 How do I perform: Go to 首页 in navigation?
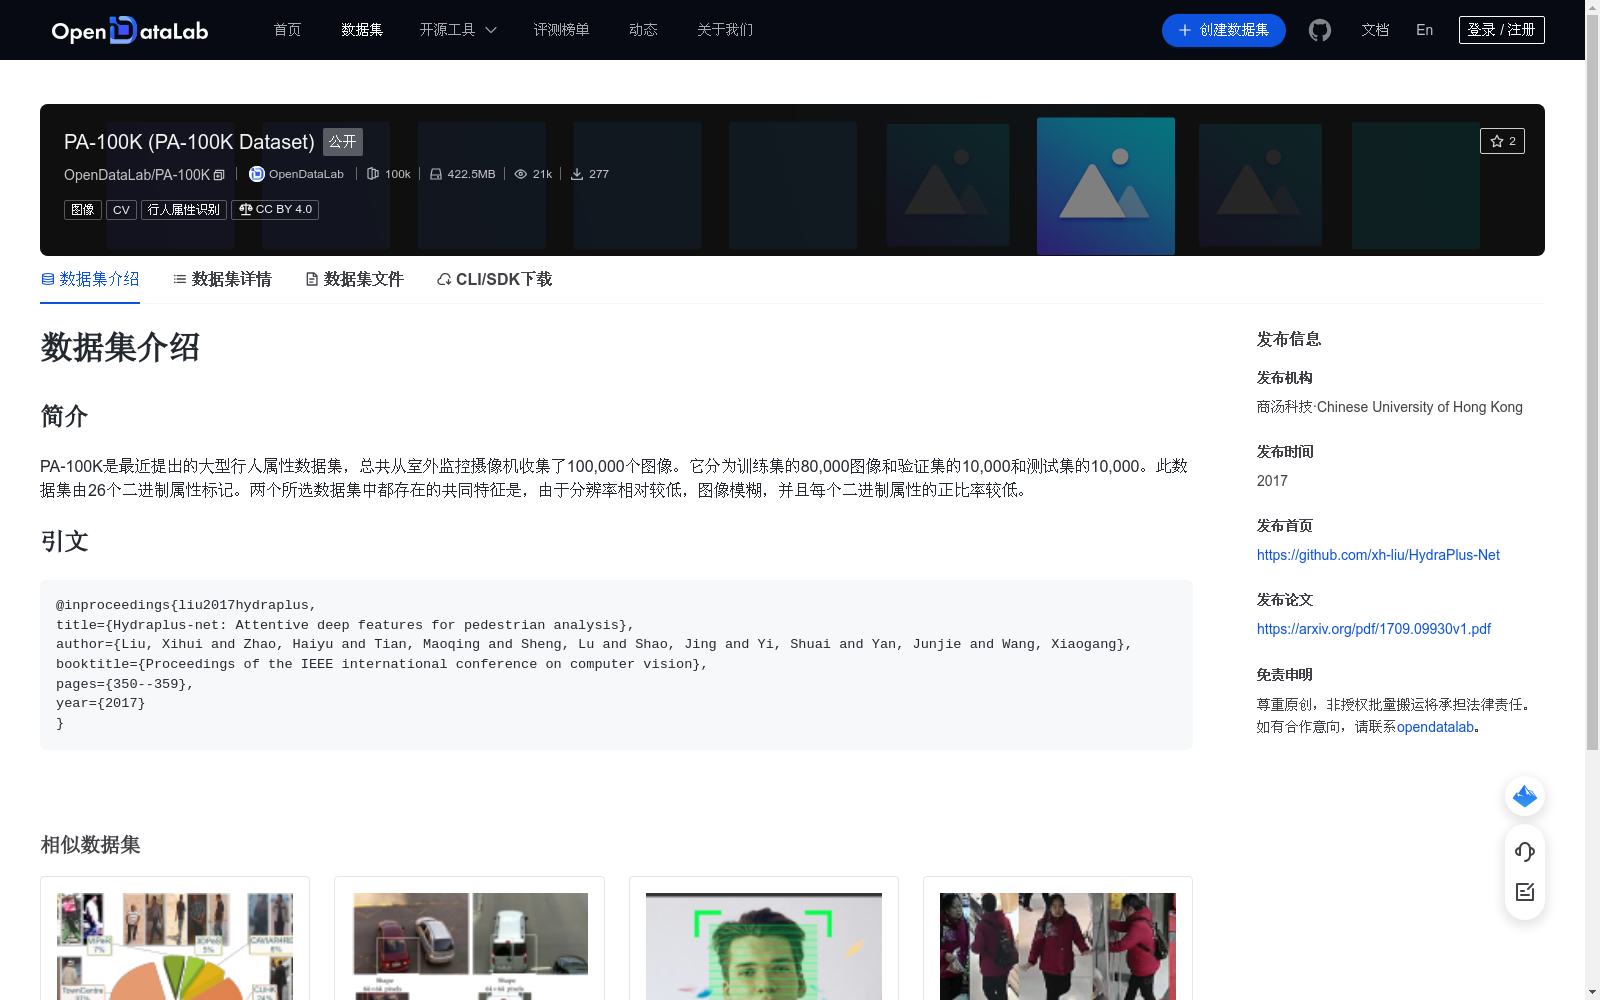287,30
